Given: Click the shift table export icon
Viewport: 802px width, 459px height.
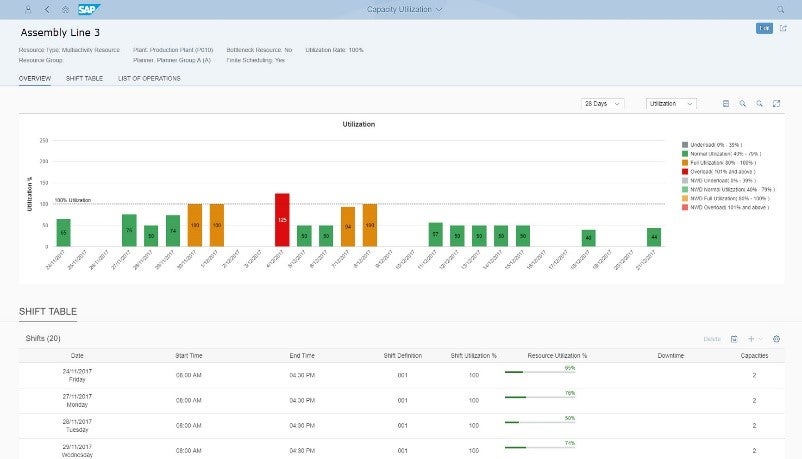Looking at the screenshot, I should coord(735,339).
